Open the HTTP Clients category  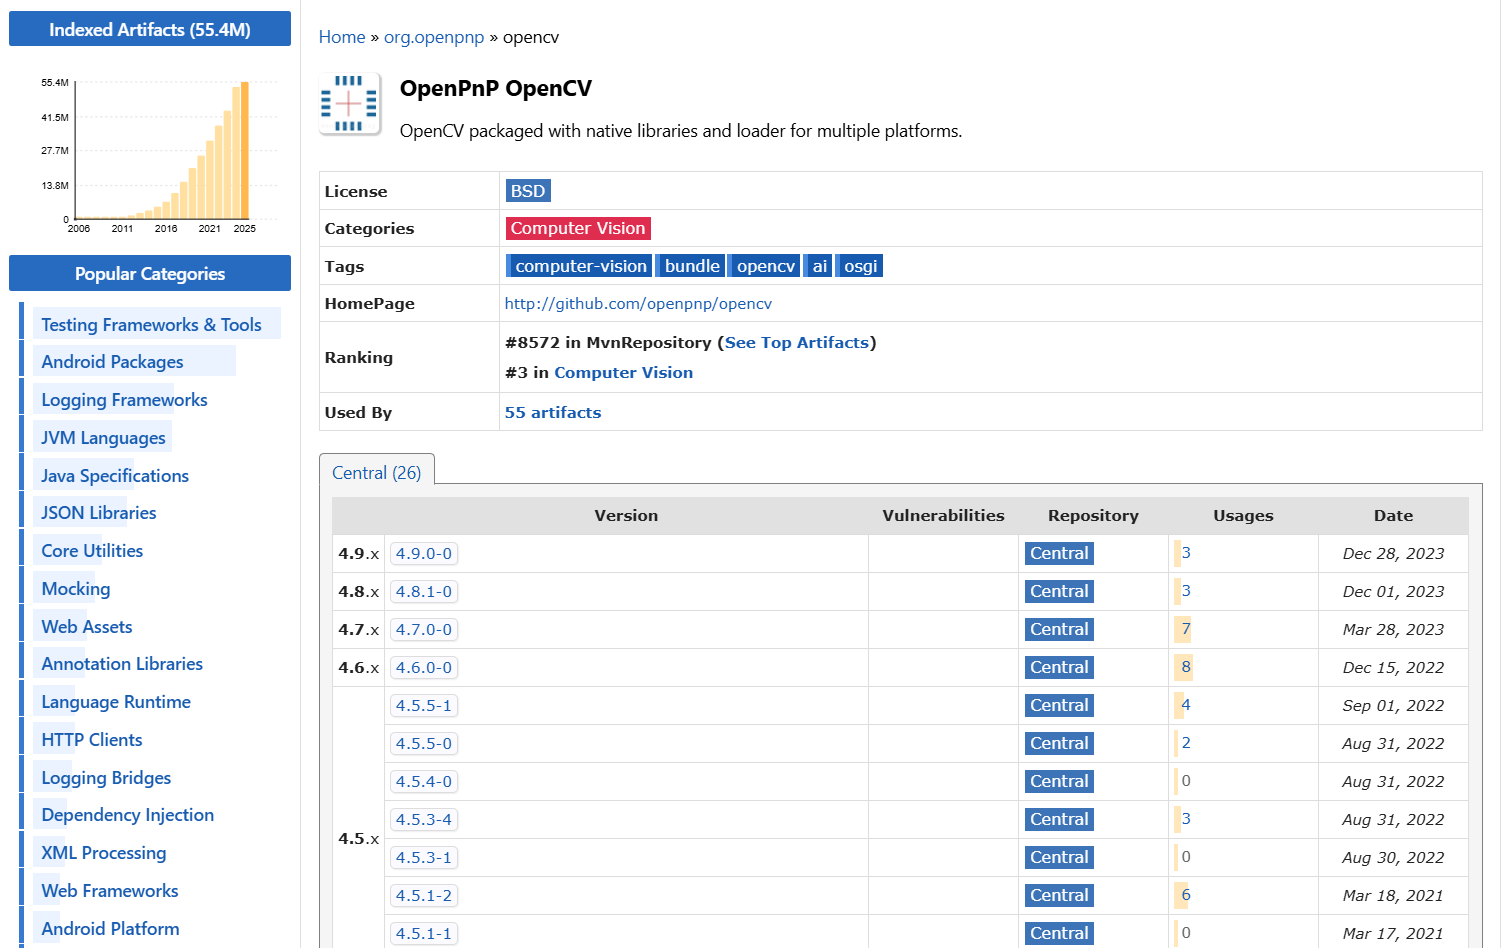[x=92, y=739]
